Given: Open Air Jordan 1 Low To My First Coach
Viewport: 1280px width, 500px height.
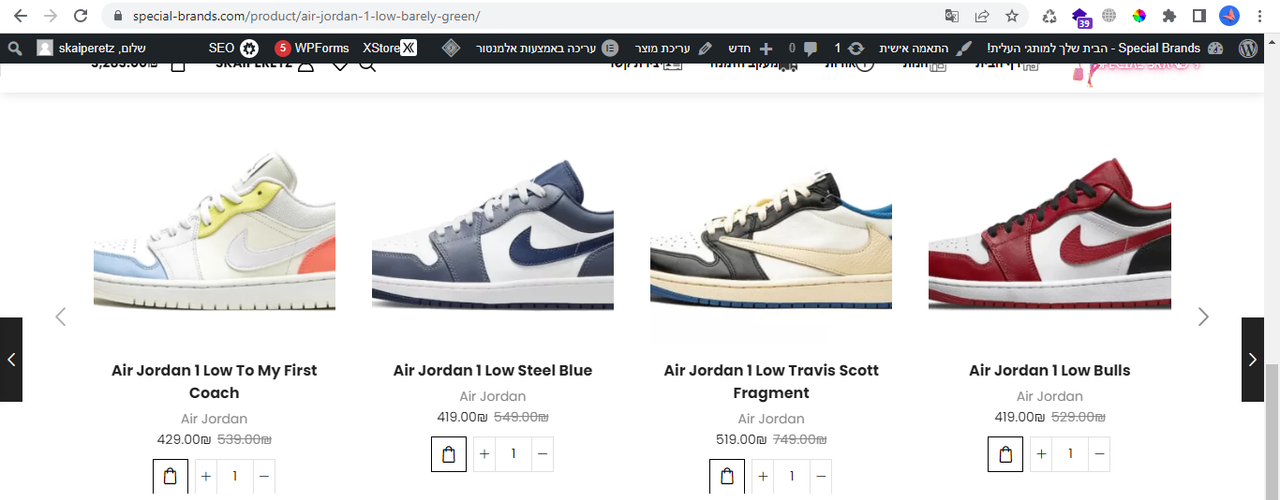Looking at the screenshot, I should tap(214, 381).
